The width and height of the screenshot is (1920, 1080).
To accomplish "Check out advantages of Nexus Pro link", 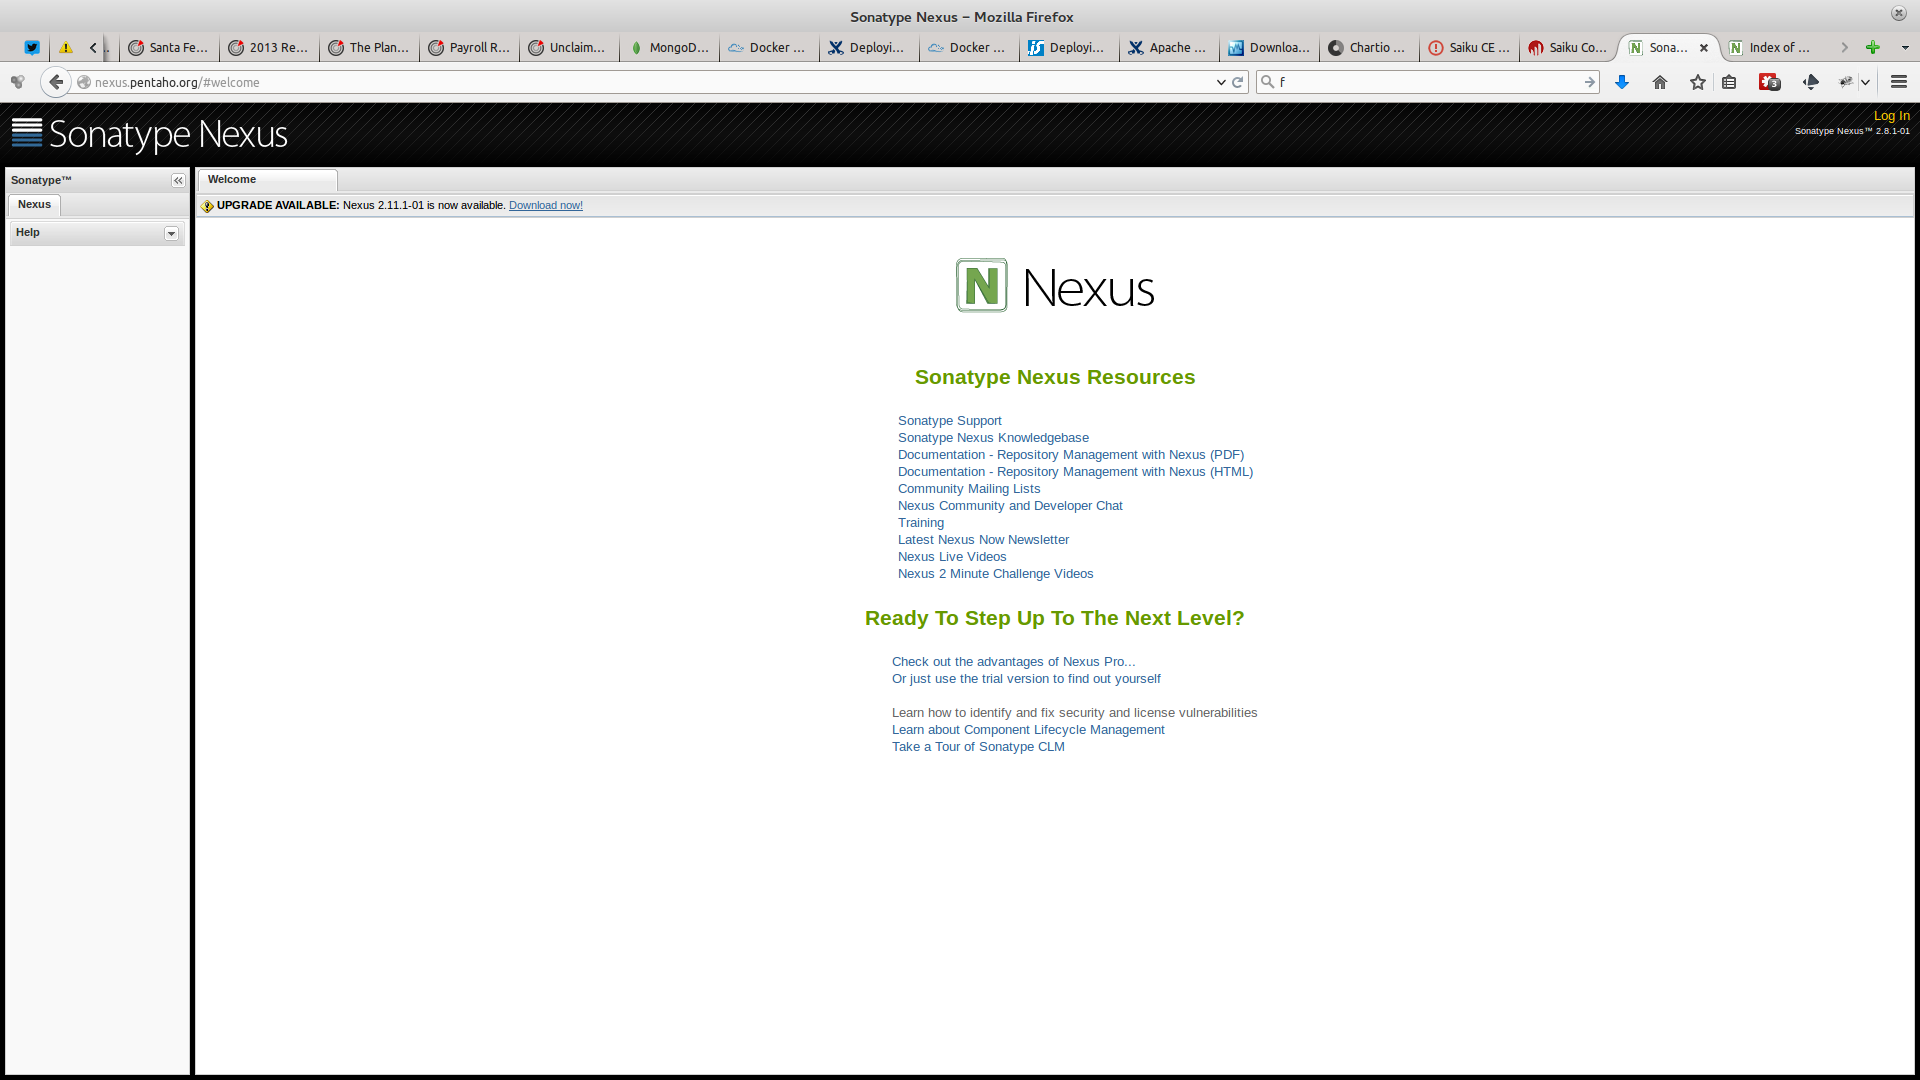I will point(1013,662).
